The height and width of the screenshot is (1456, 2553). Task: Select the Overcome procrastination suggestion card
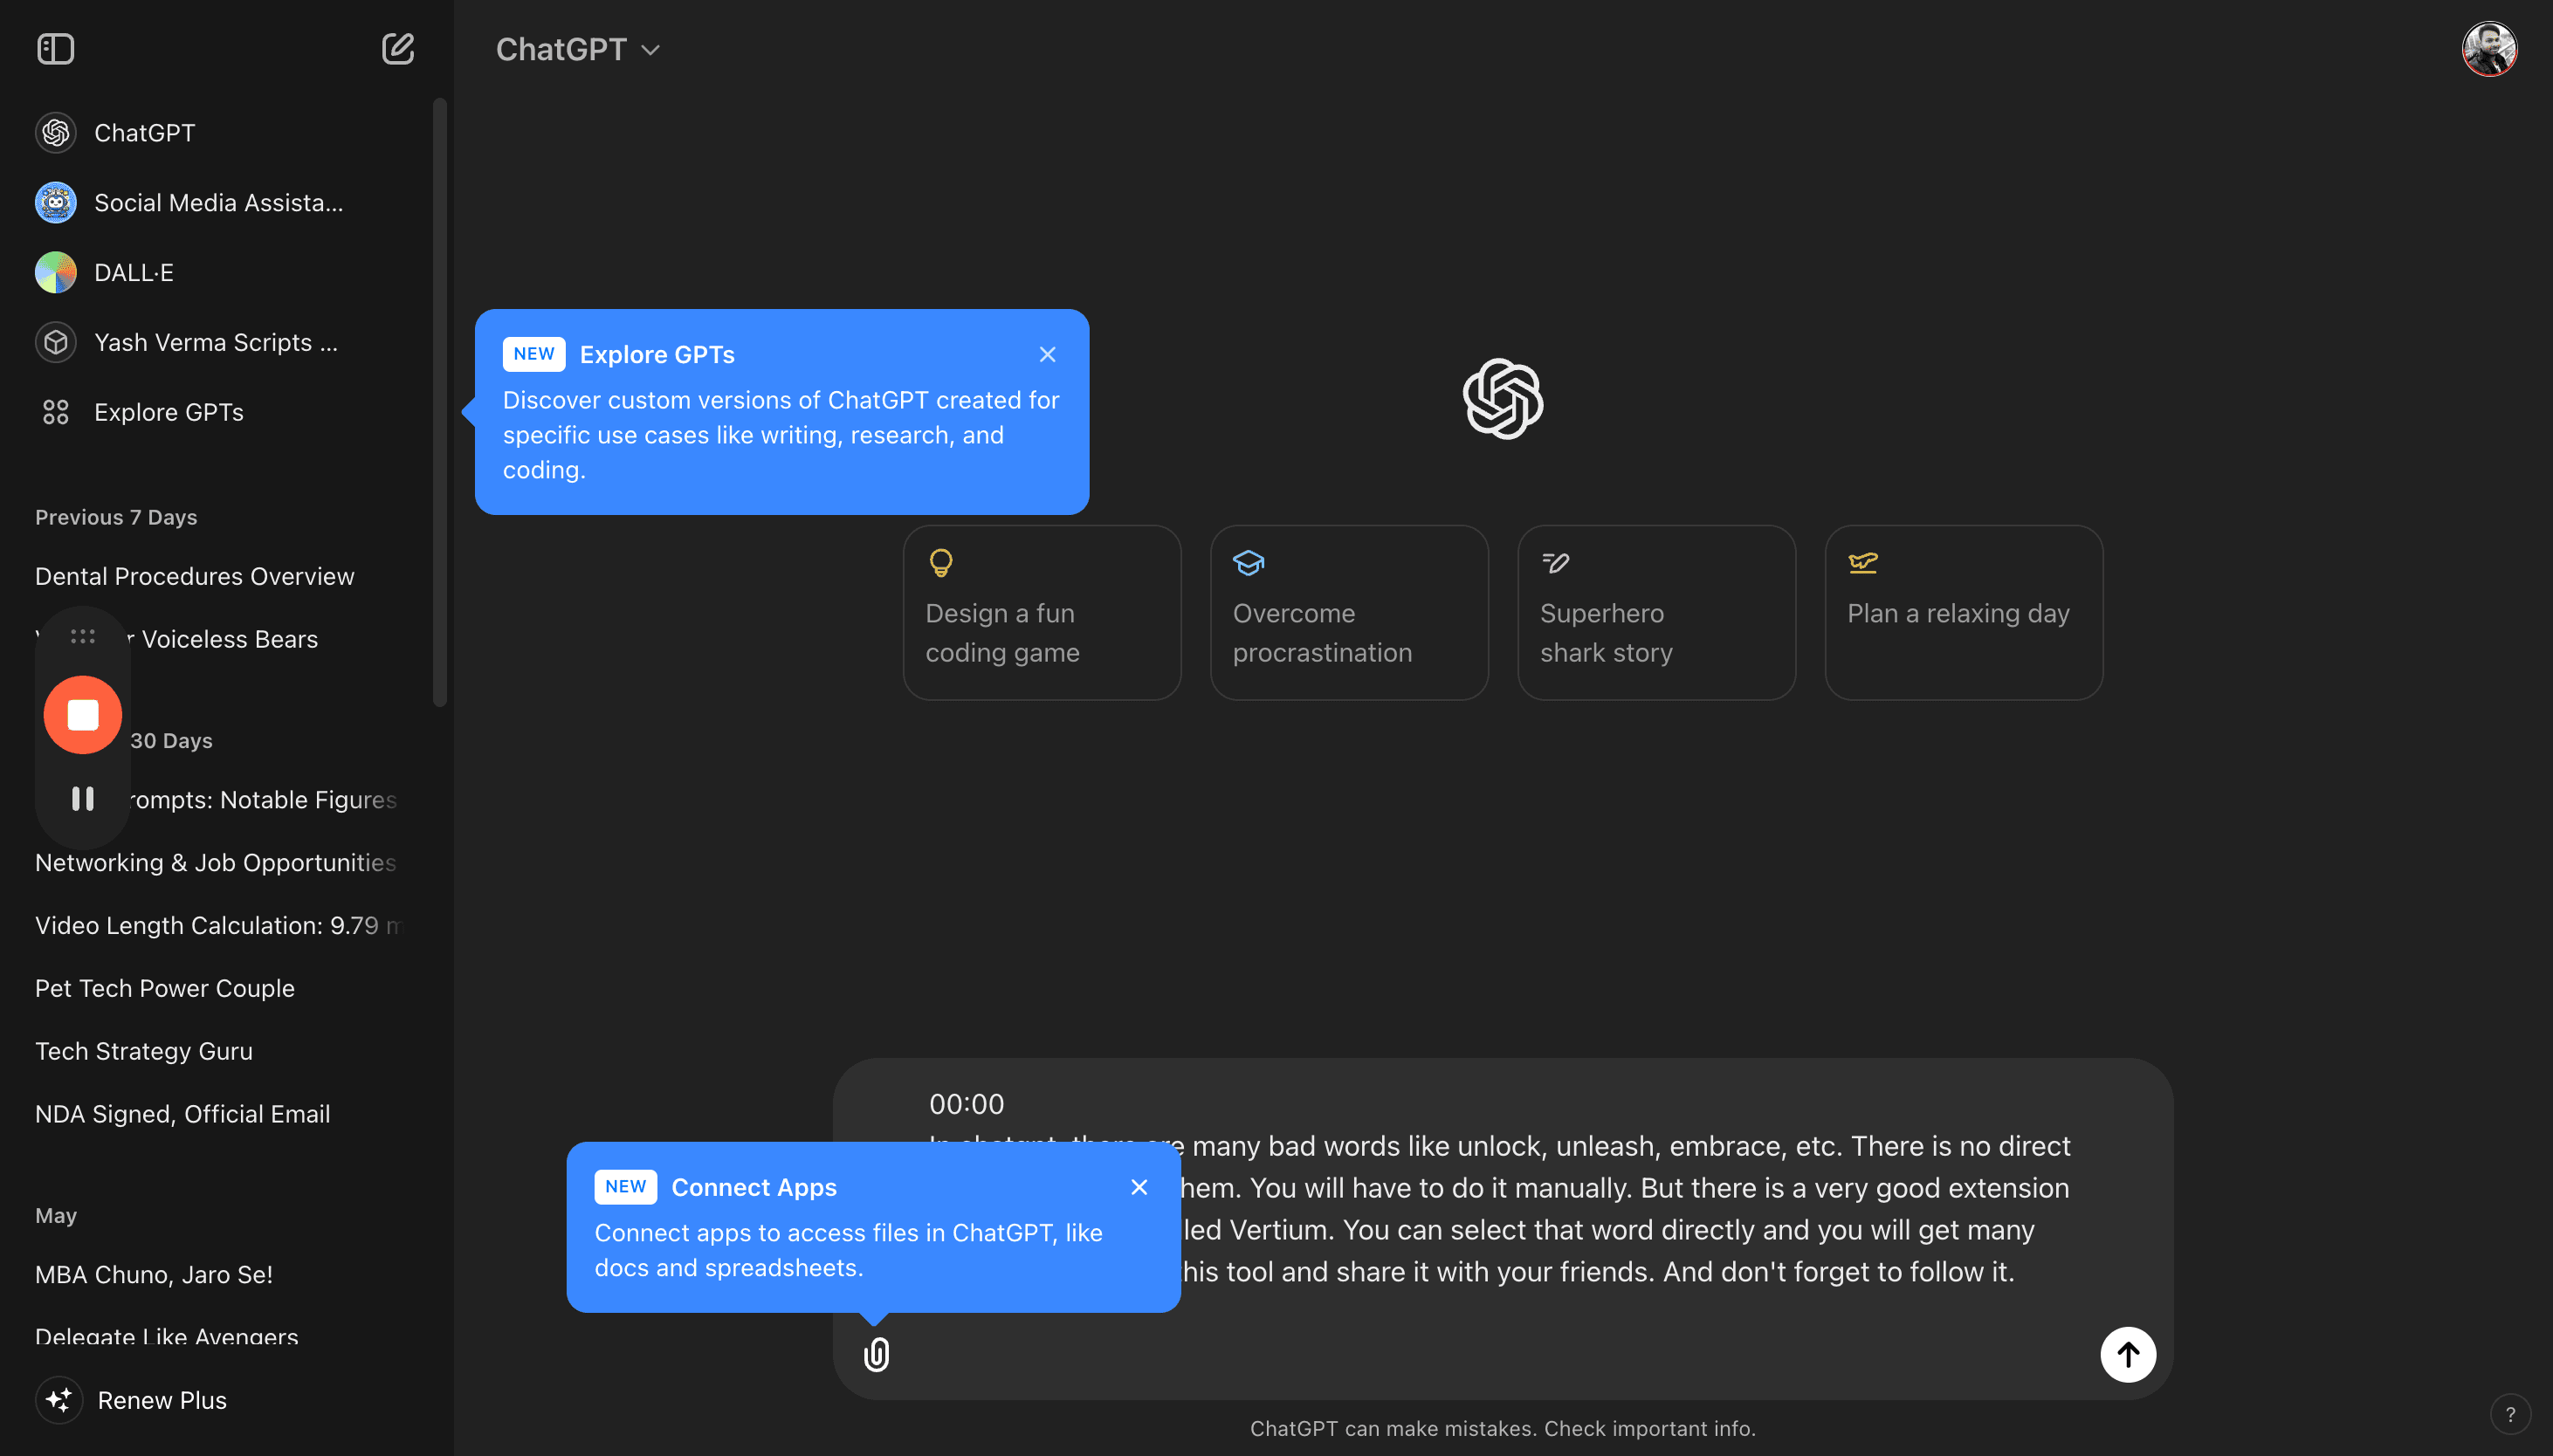click(1349, 613)
